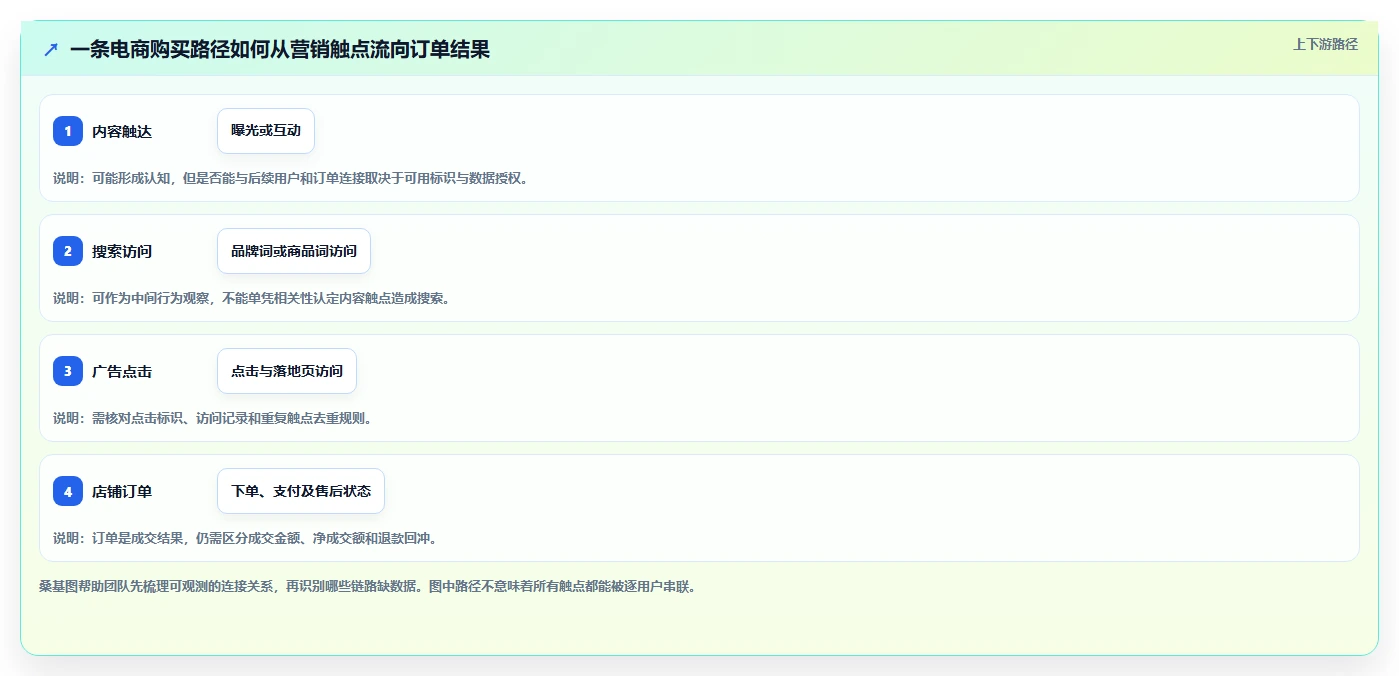The height and width of the screenshot is (676, 1399).
Task: Click the note starting 说明：订单是成交结果
Action: click(x=245, y=538)
